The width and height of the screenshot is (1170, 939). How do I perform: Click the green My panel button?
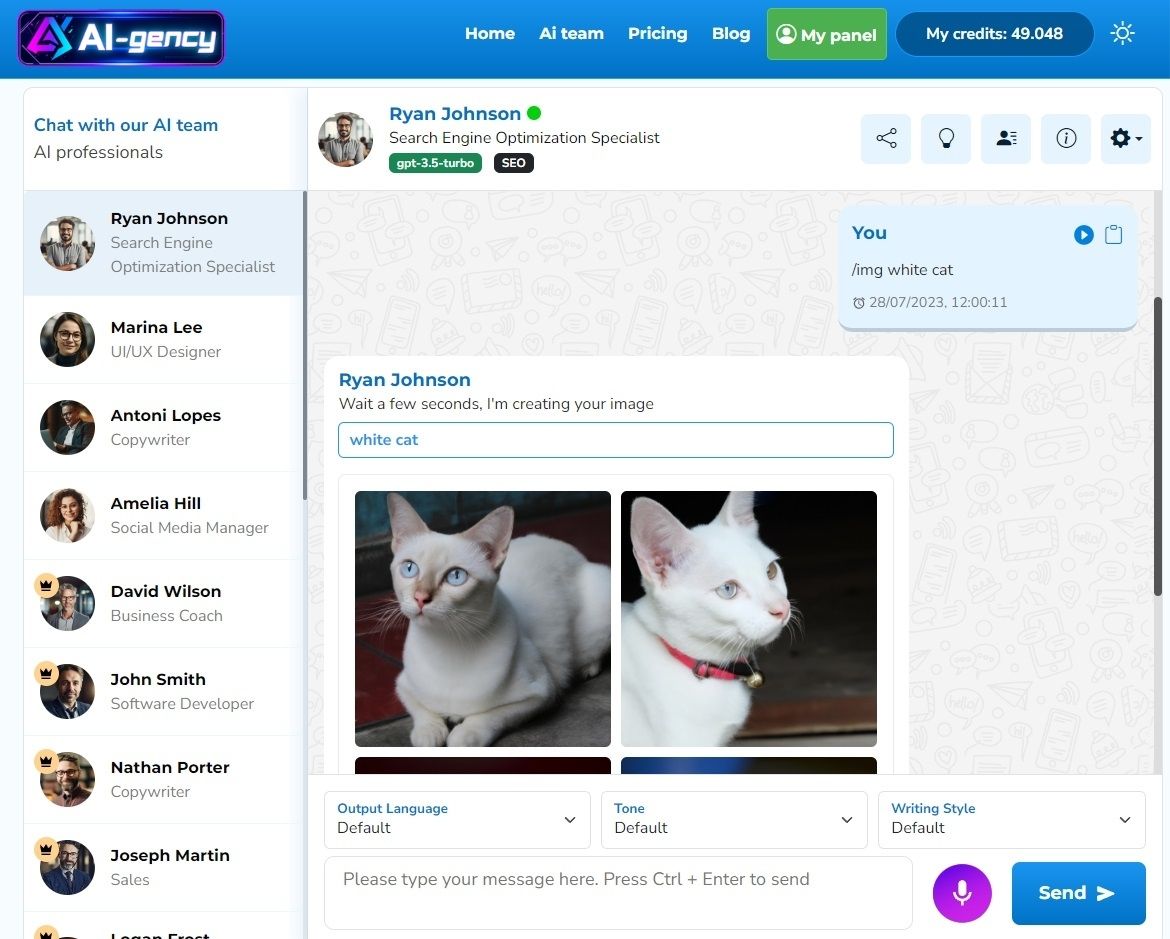tap(826, 35)
